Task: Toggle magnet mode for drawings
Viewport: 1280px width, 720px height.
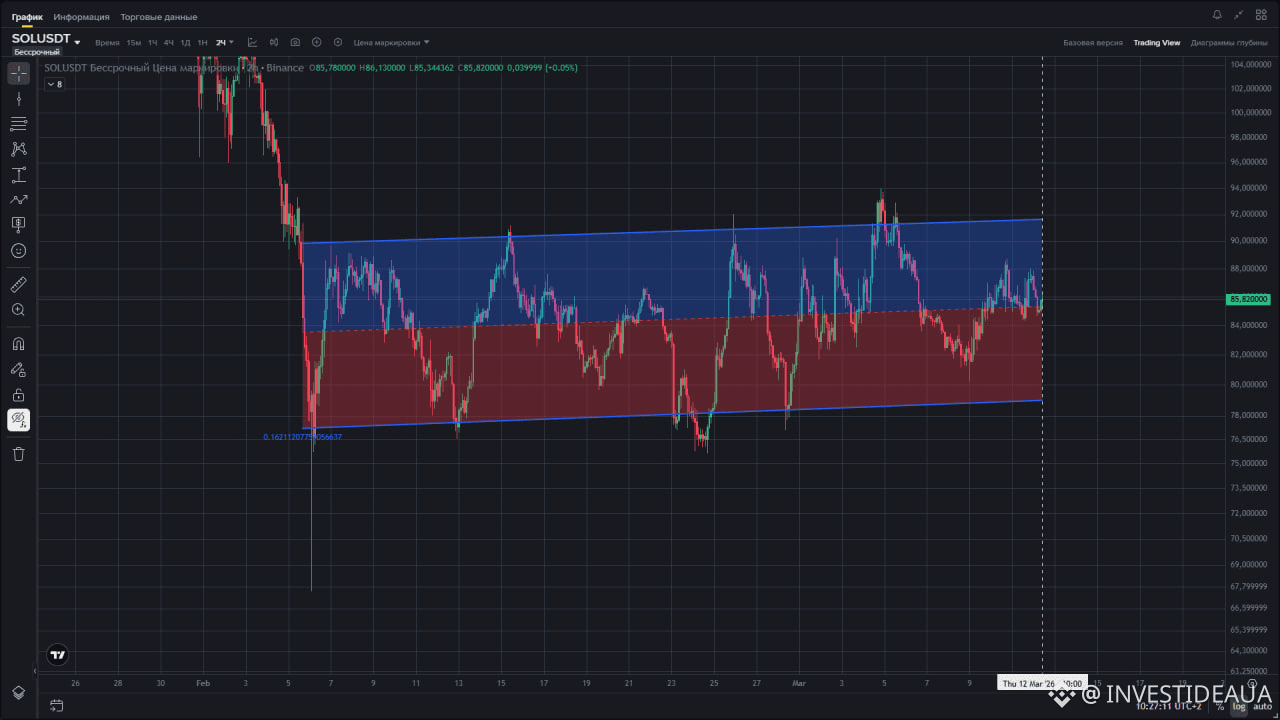Action: tap(18, 344)
